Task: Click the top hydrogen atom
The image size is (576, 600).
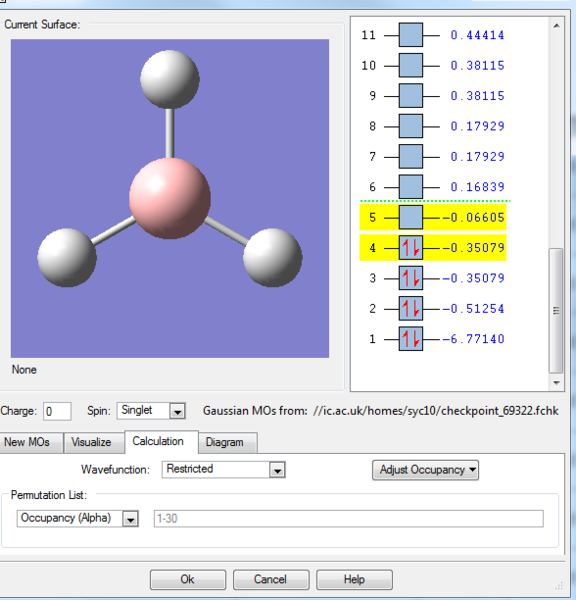Action: [x=170, y=79]
